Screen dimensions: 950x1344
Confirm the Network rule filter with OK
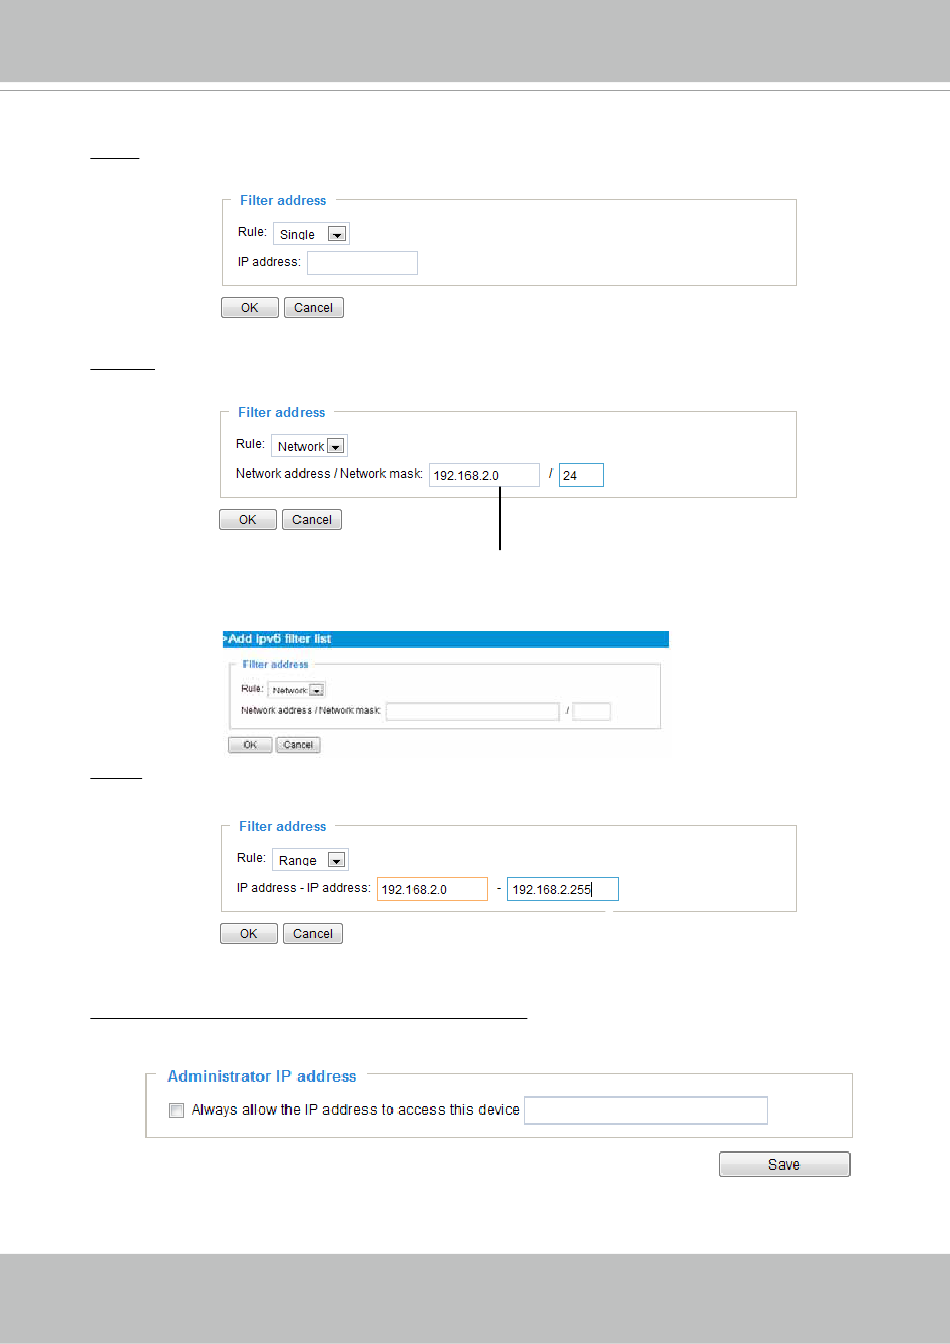248,520
